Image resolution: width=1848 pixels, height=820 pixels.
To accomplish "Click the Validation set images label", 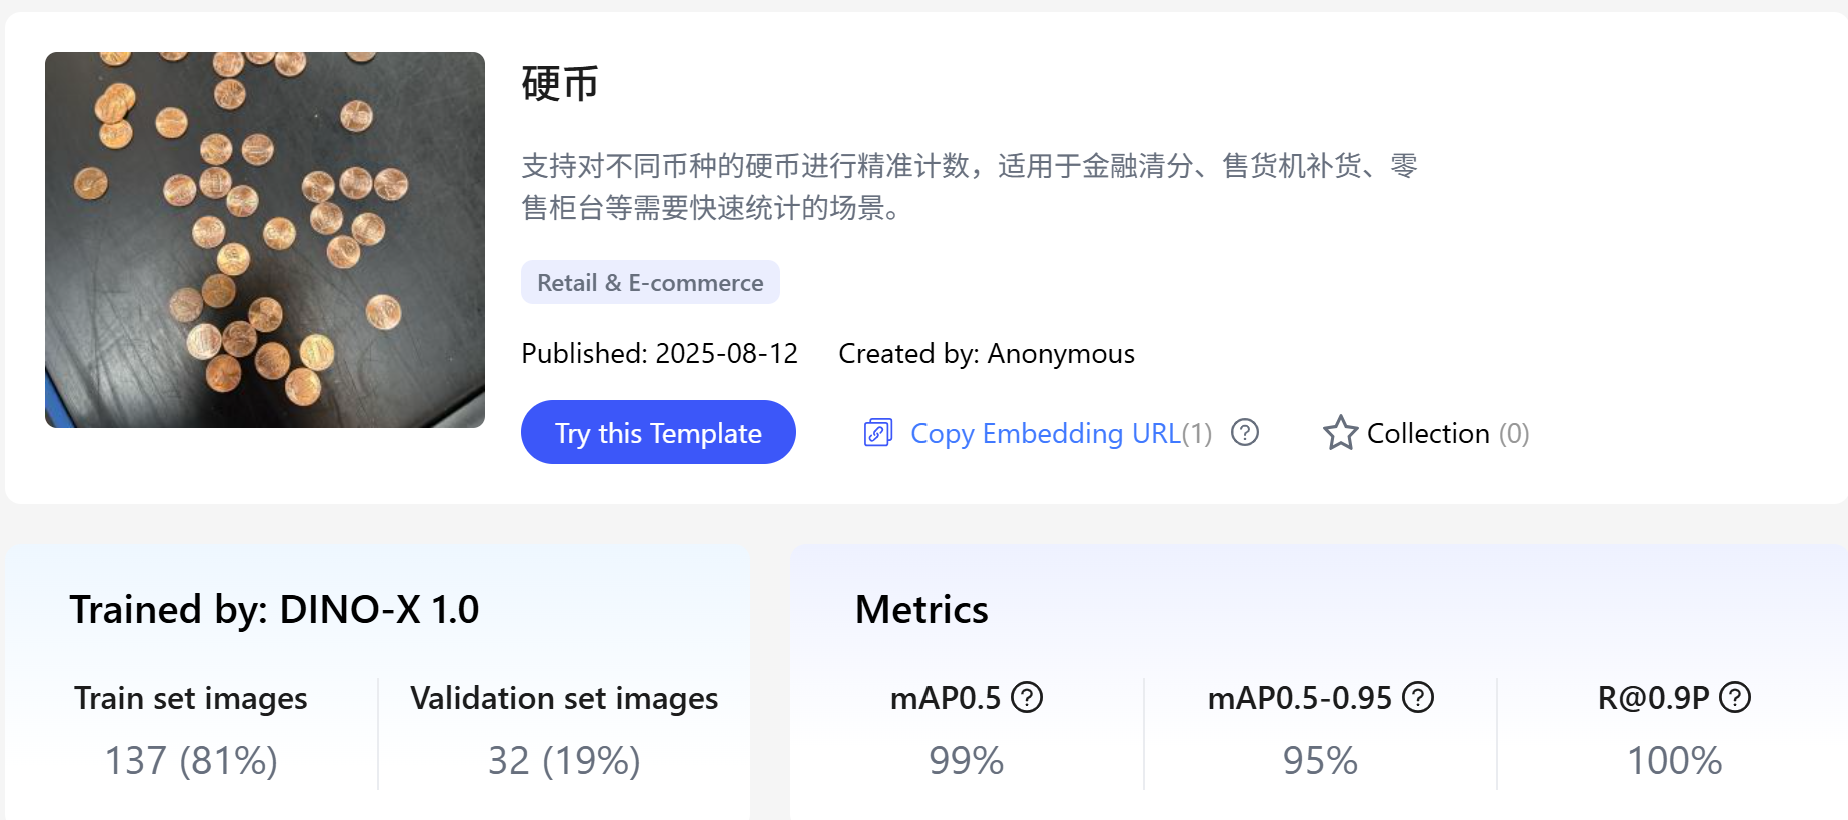I will 564,698.
